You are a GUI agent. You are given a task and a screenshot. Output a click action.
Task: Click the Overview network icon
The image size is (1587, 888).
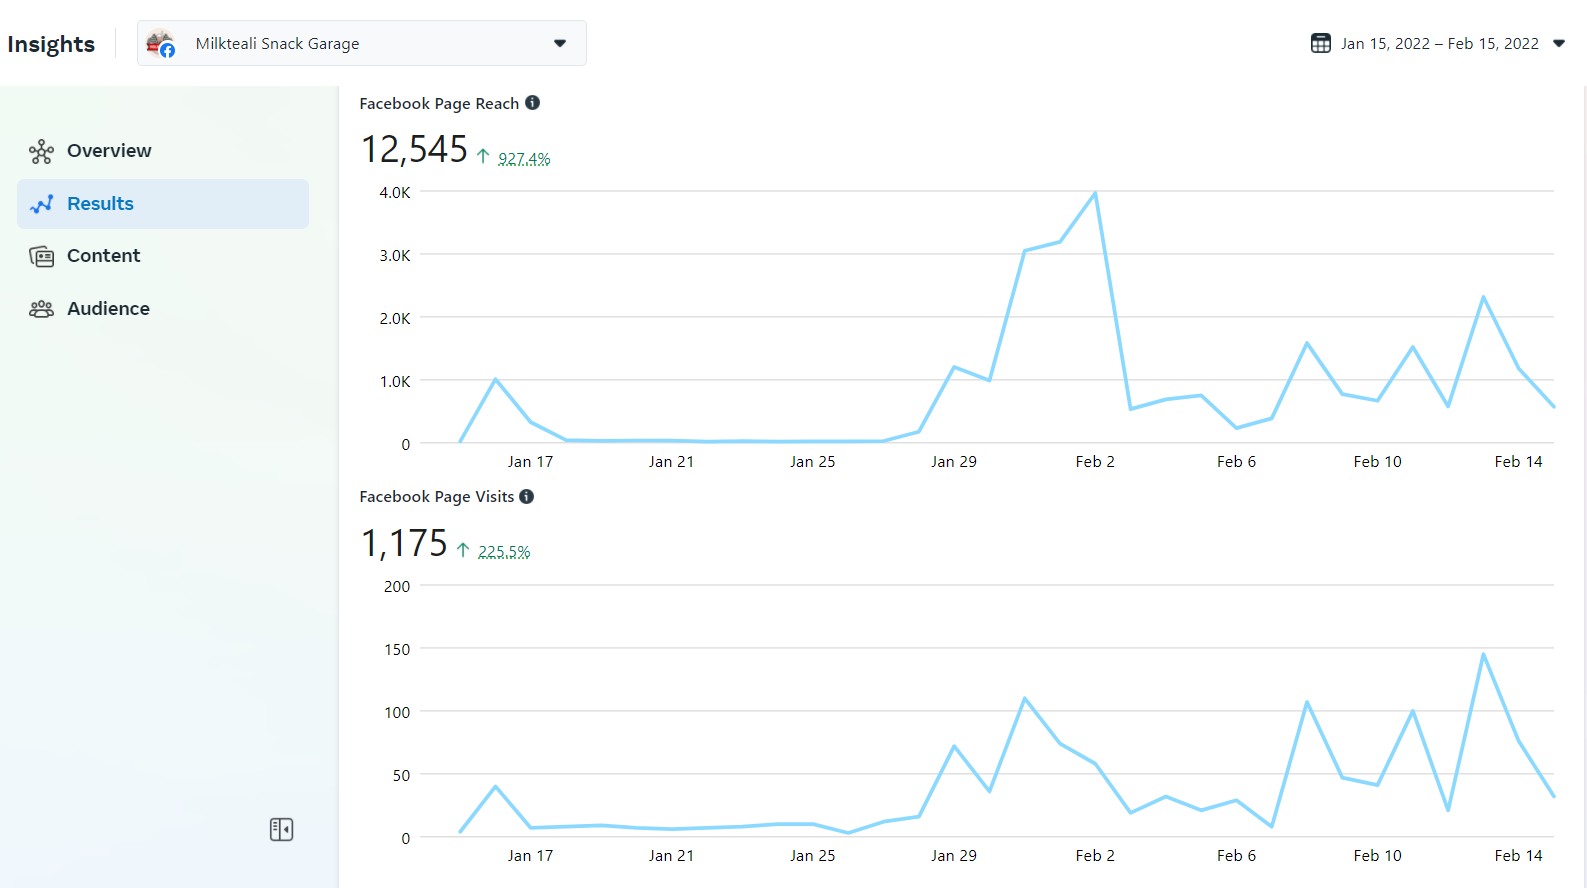click(41, 152)
